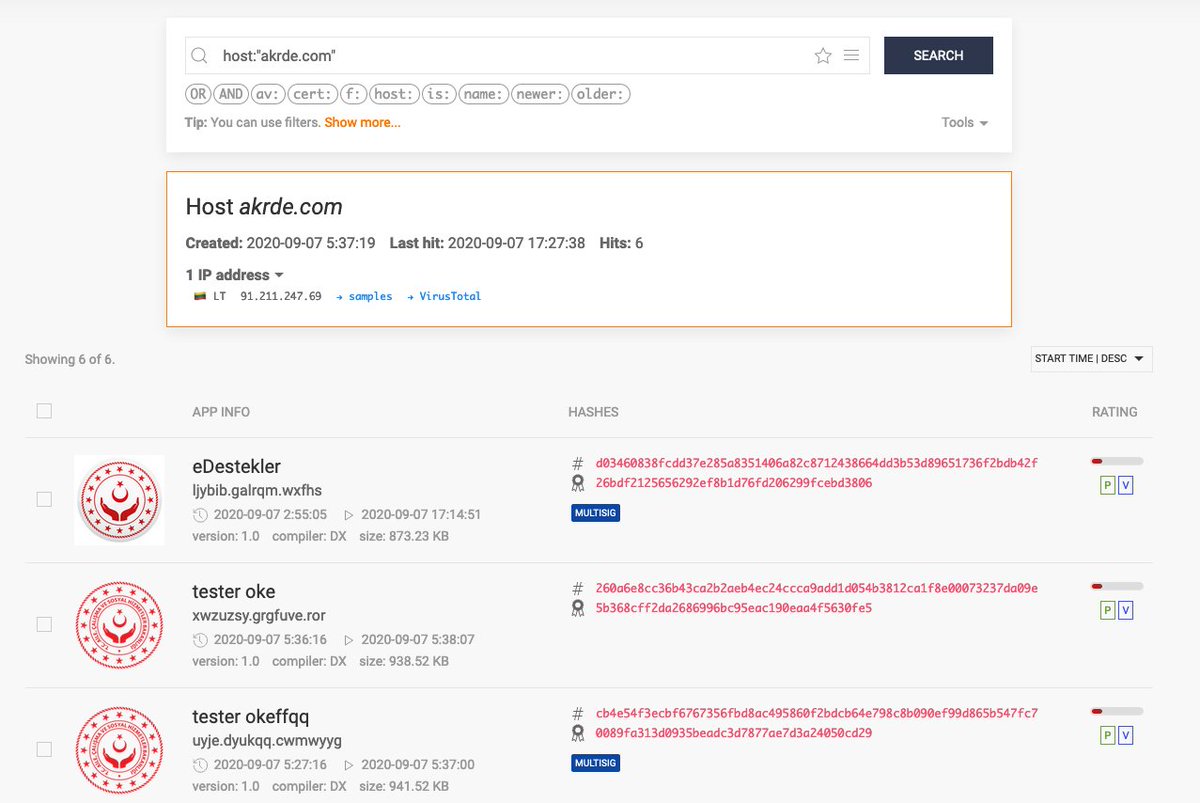1200x803 pixels.
Task: Expand the 1 IP address list
Action: click(235, 275)
